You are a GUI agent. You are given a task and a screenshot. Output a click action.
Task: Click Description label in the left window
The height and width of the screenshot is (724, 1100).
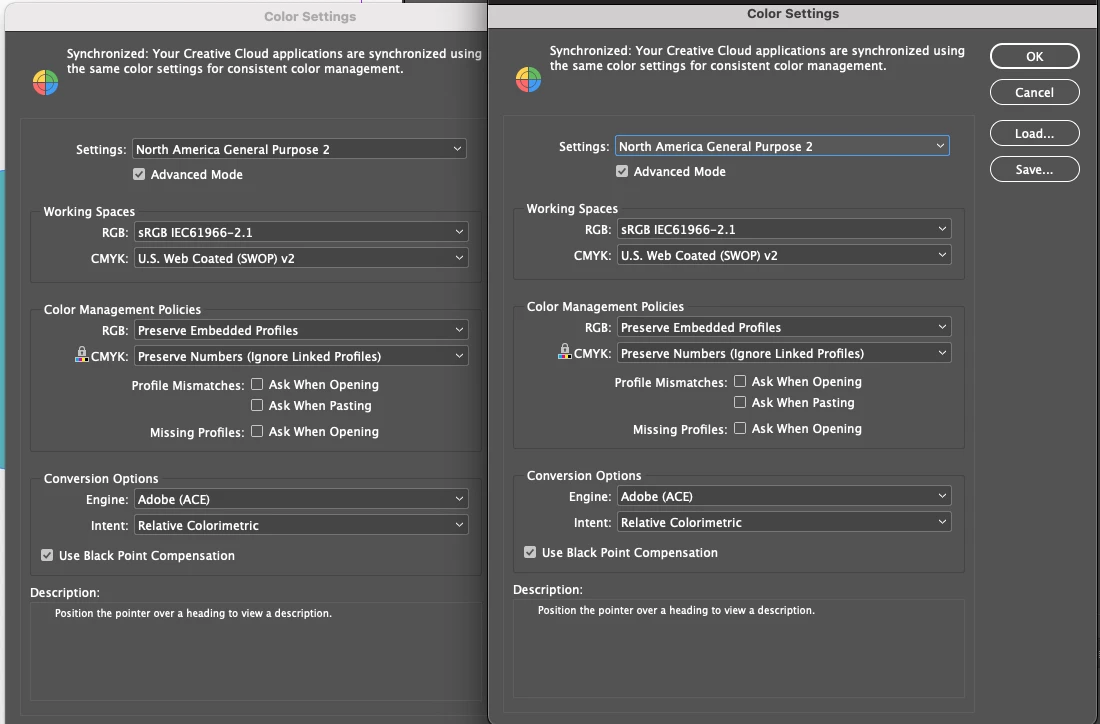click(x=65, y=592)
